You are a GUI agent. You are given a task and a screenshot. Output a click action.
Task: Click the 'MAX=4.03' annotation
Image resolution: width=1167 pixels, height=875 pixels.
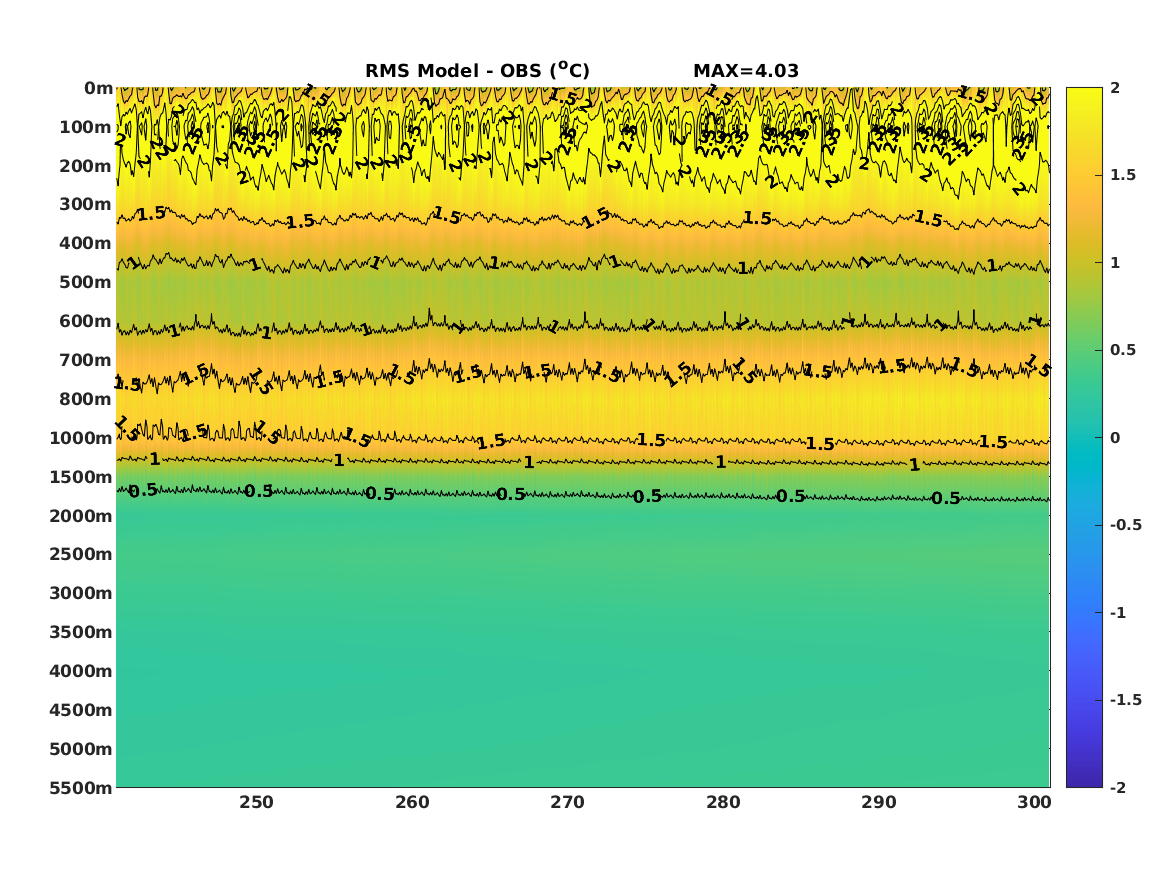point(746,71)
